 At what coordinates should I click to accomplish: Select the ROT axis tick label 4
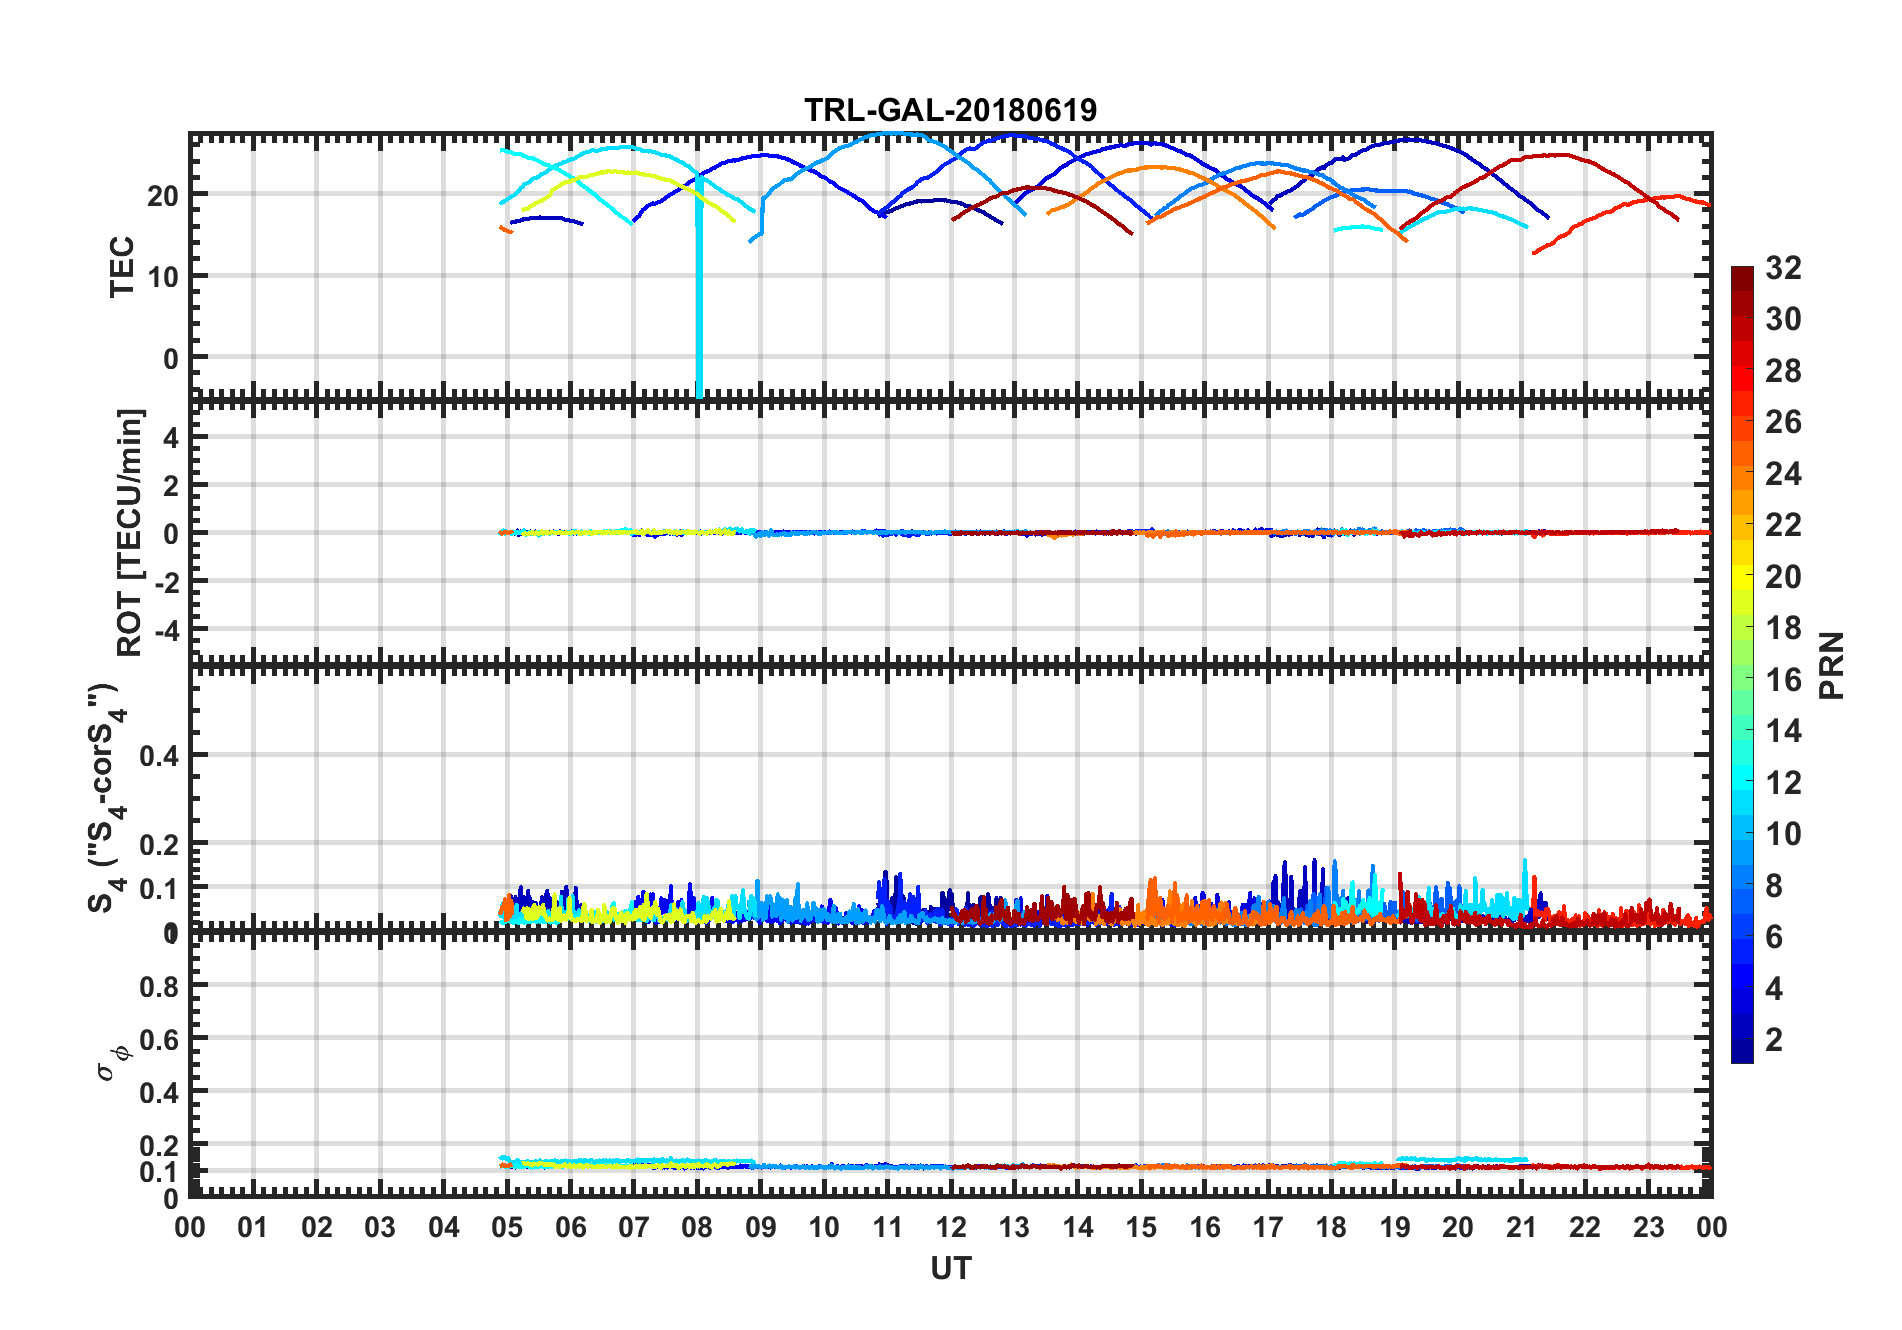tap(171, 437)
